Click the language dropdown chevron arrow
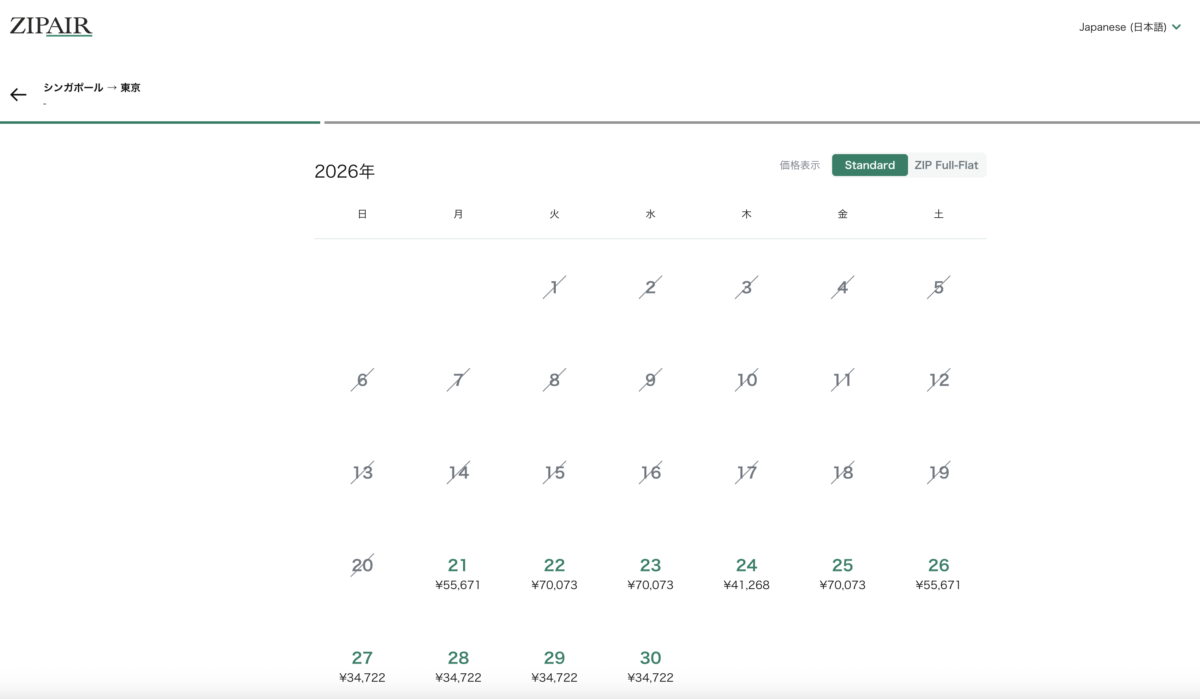1200x699 pixels. pyautogui.click(x=1176, y=27)
